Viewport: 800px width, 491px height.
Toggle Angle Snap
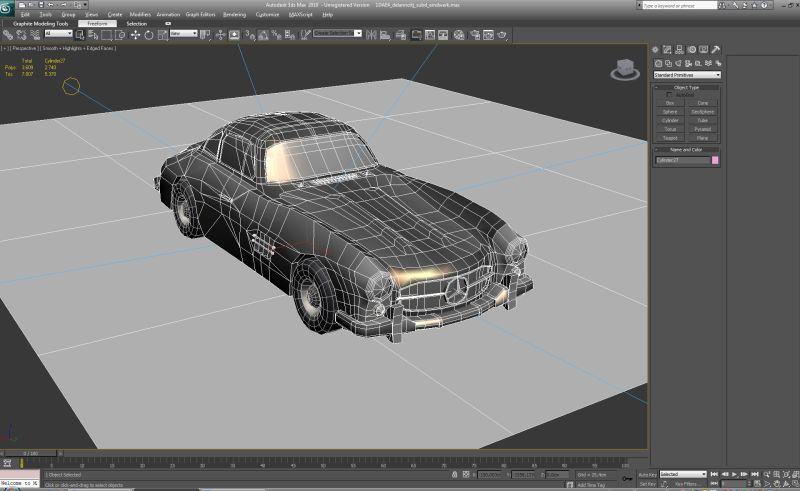click(263, 35)
